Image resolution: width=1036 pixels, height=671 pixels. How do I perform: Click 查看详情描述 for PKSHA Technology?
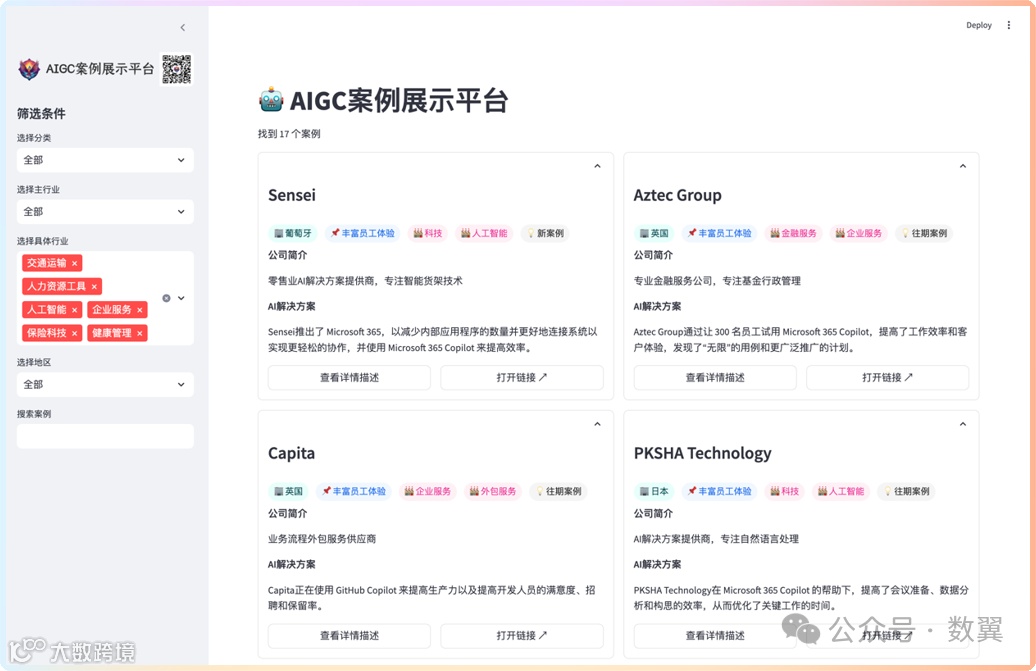point(715,635)
